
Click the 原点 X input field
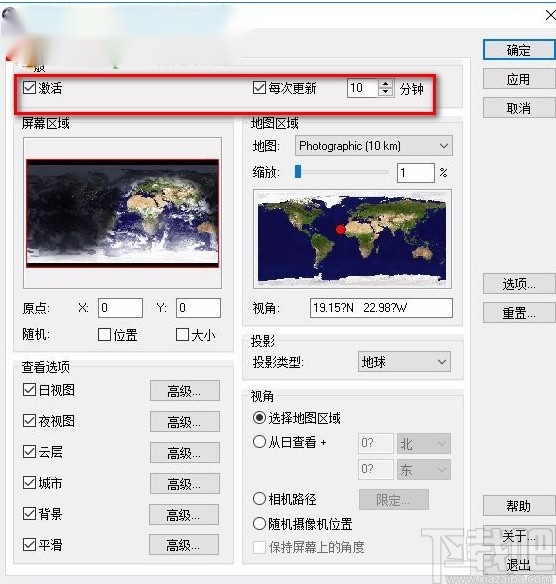click(x=120, y=308)
